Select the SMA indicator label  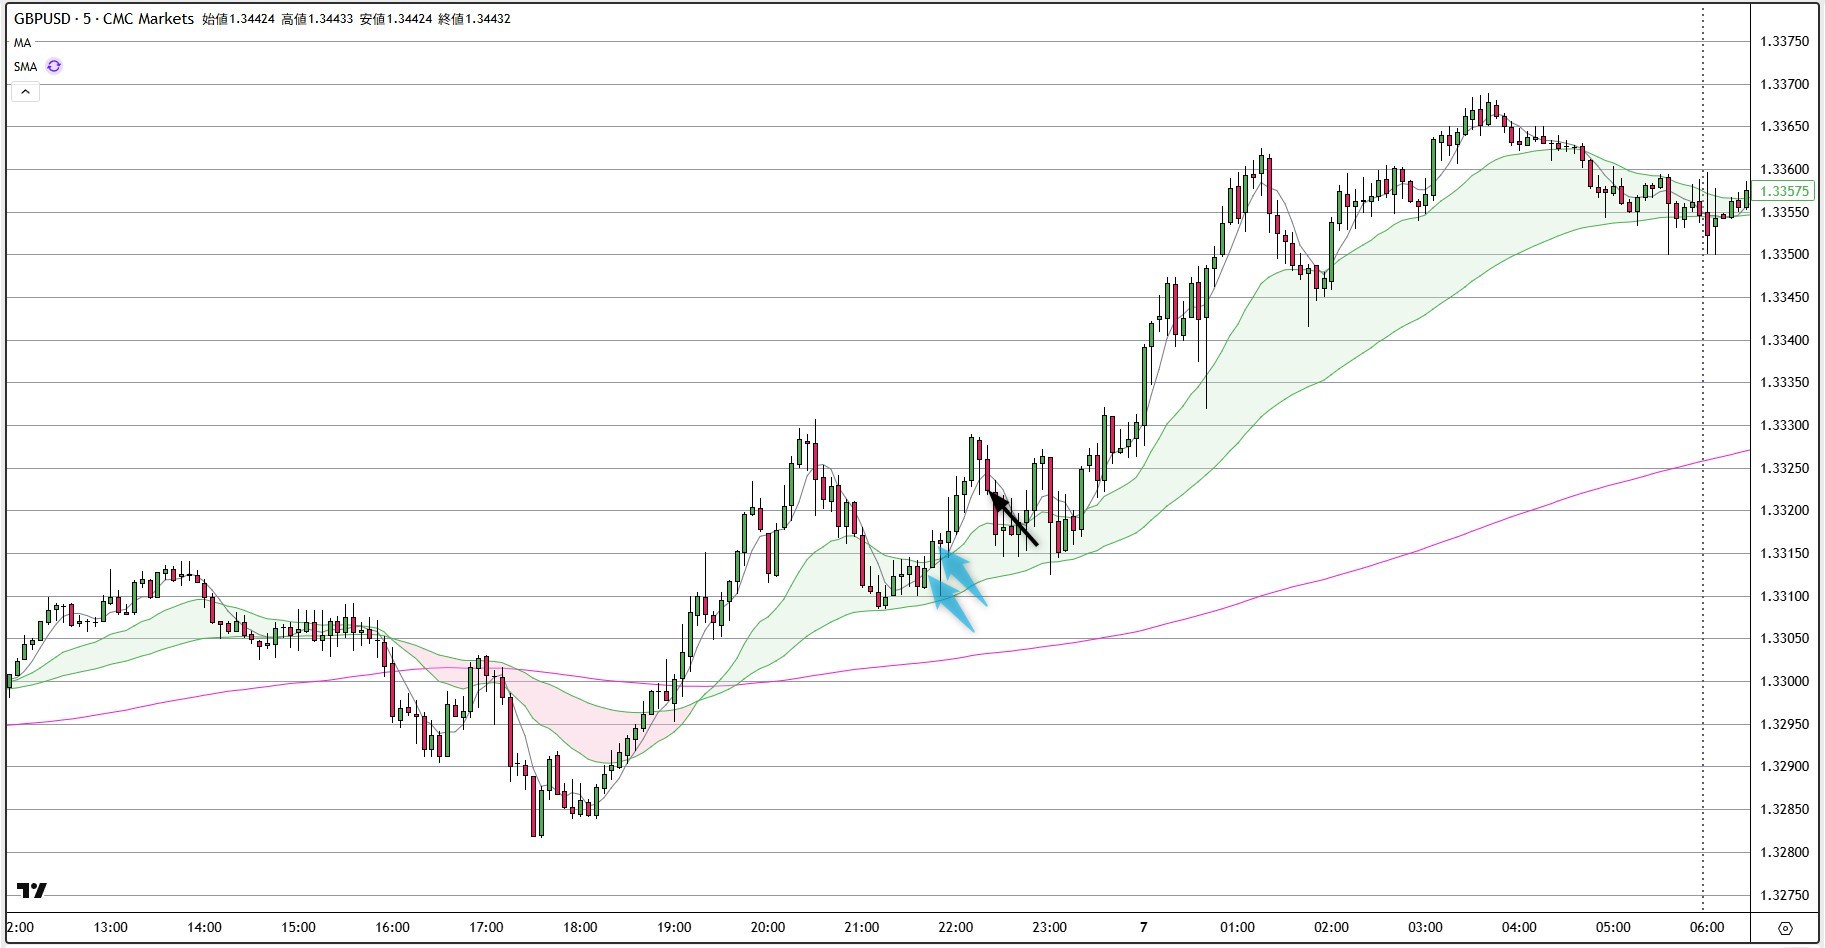coord(25,67)
